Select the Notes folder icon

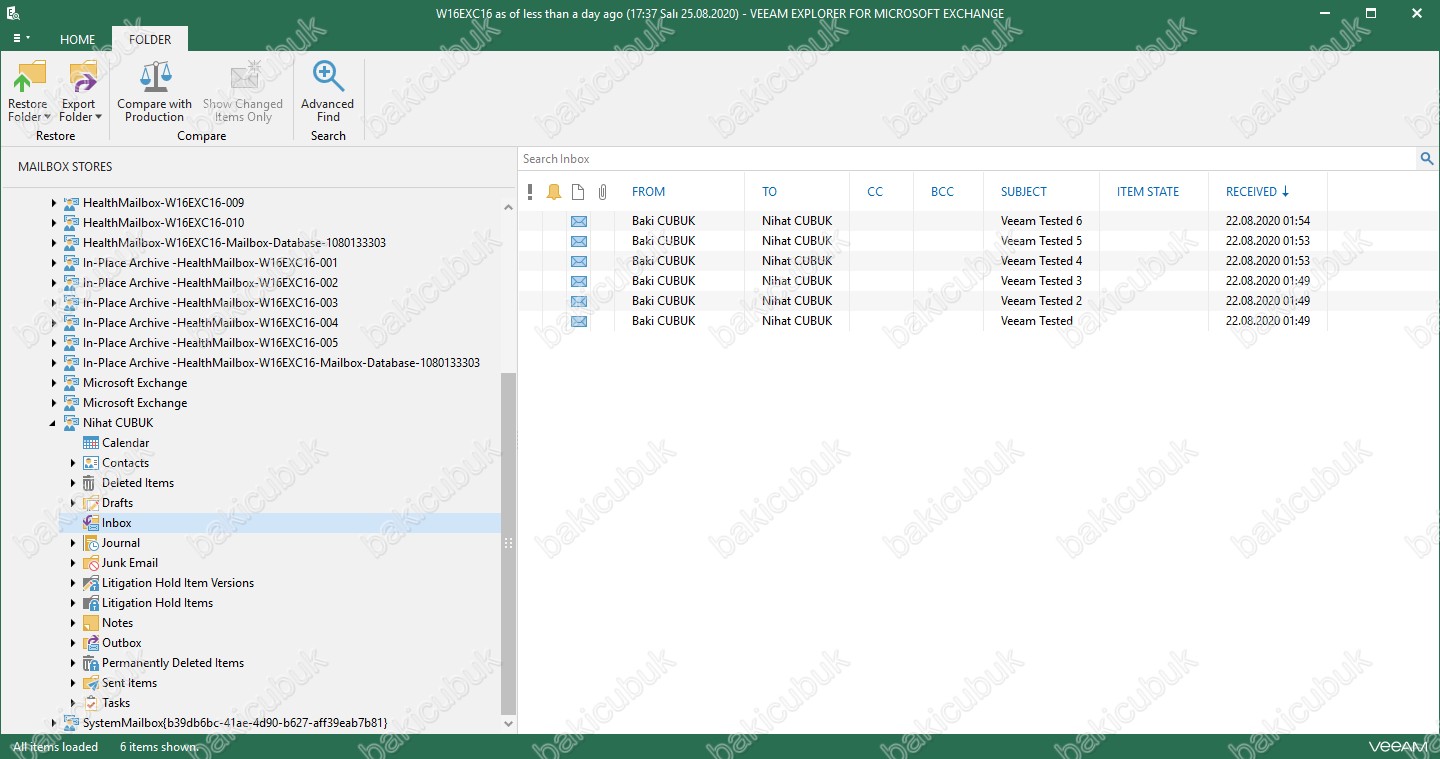(91, 623)
